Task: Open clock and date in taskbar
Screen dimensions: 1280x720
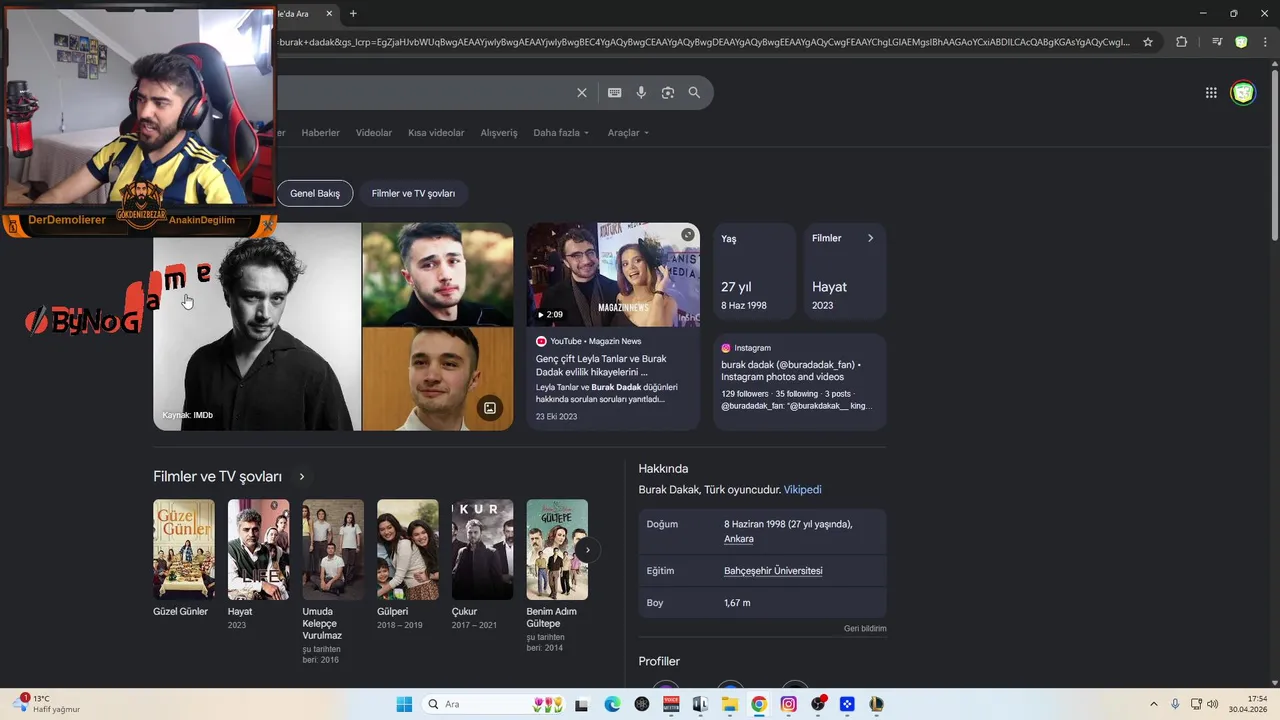Action: point(1247,704)
